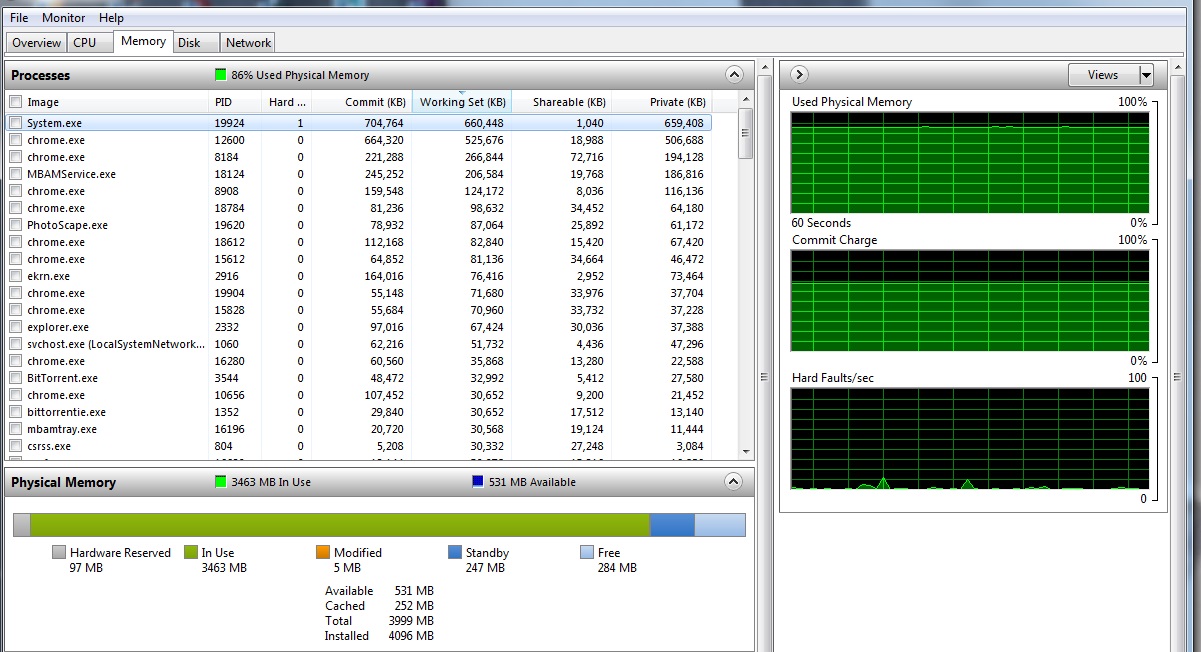
Task: Click the orange Modified legend swatch
Action: (323, 552)
